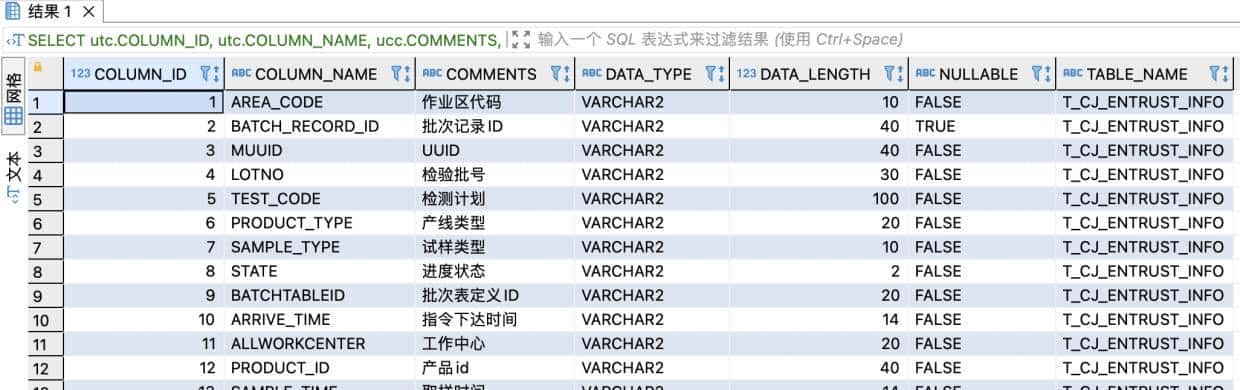
Task: Select the 检验批号 comment cell
Action: click(x=495, y=174)
